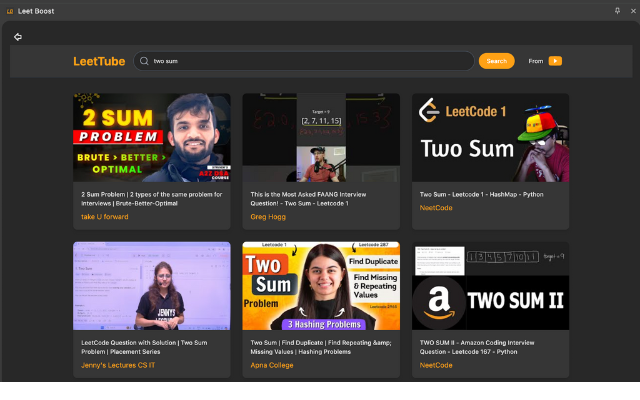Click title 'LeetCode Question with Solution | Two Sum'

tap(144, 347)
